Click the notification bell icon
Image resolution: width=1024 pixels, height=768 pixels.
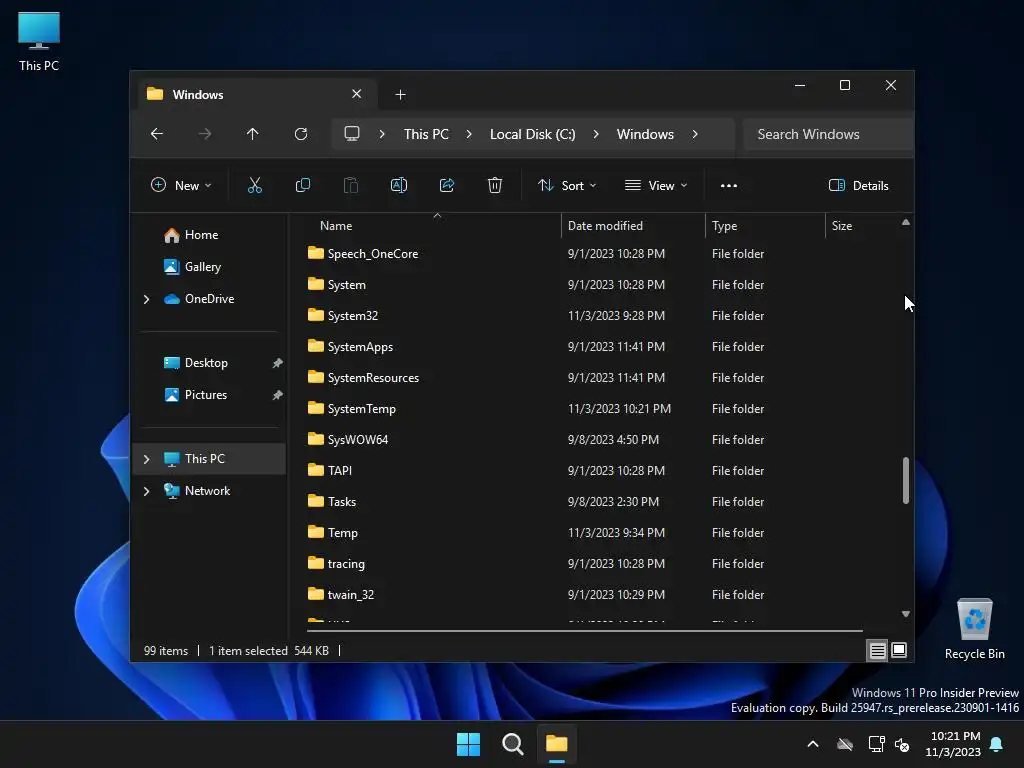(x=997, y=744)
